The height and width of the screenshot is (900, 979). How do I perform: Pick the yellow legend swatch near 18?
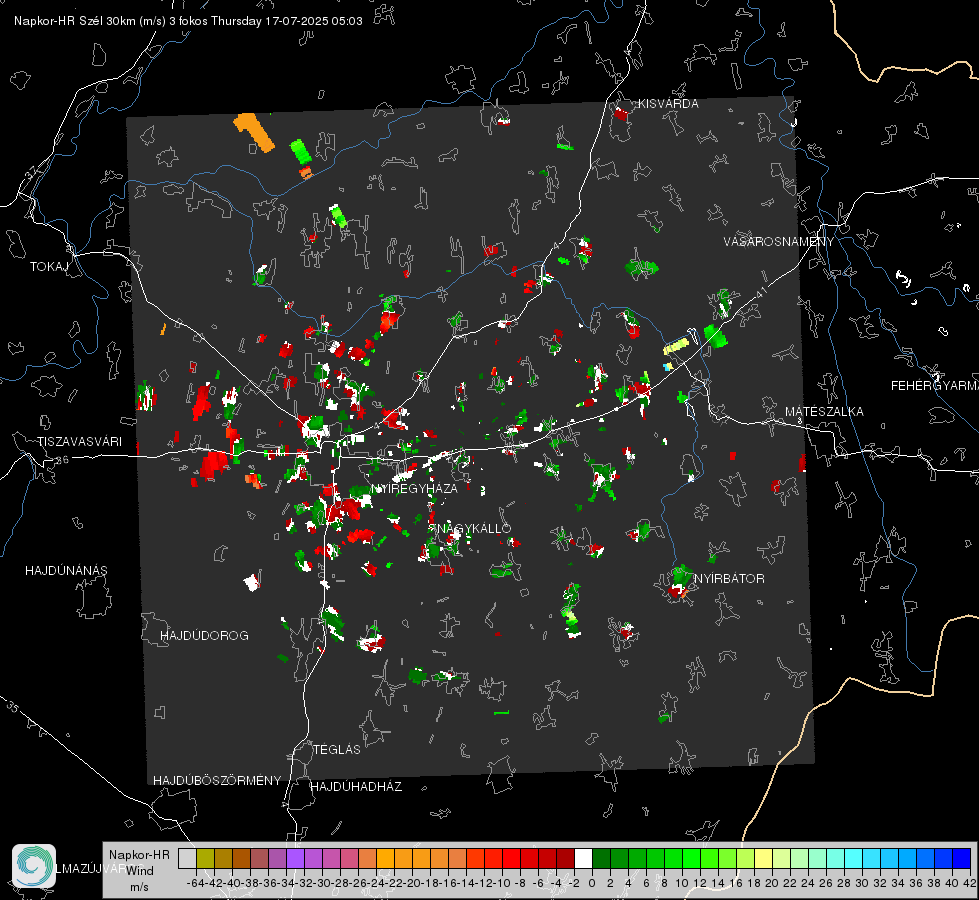(763, 858)
